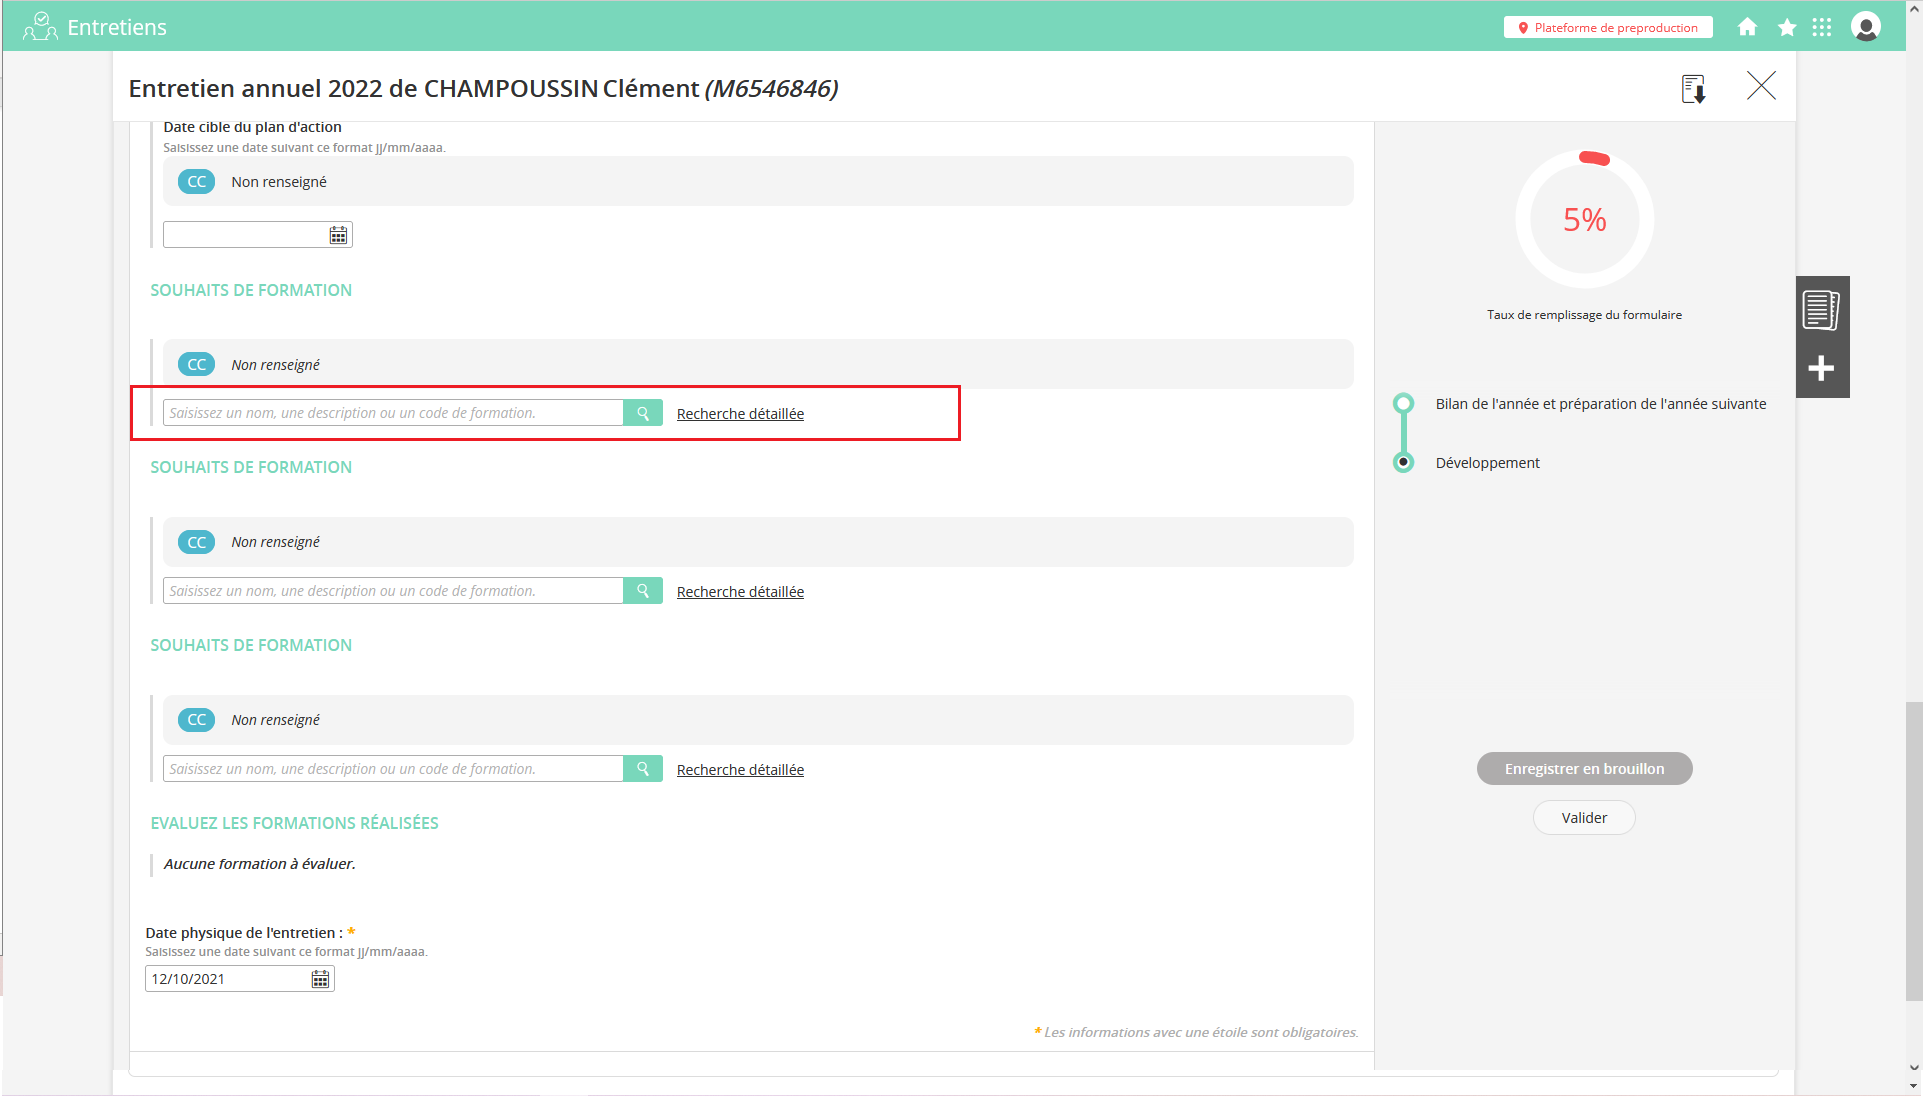Click search icon in third formation field

(643, 769)
